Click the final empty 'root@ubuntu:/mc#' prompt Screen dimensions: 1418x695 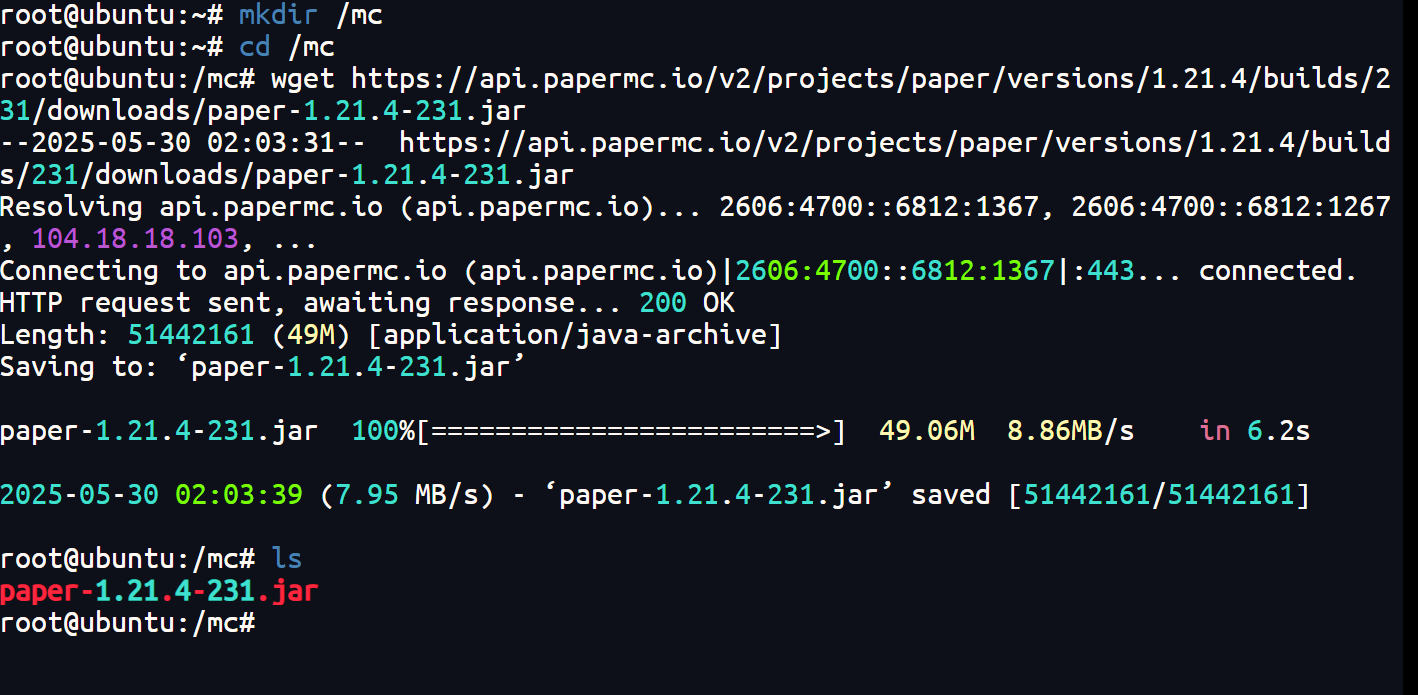pyautogui.click(x=127, y=623)
